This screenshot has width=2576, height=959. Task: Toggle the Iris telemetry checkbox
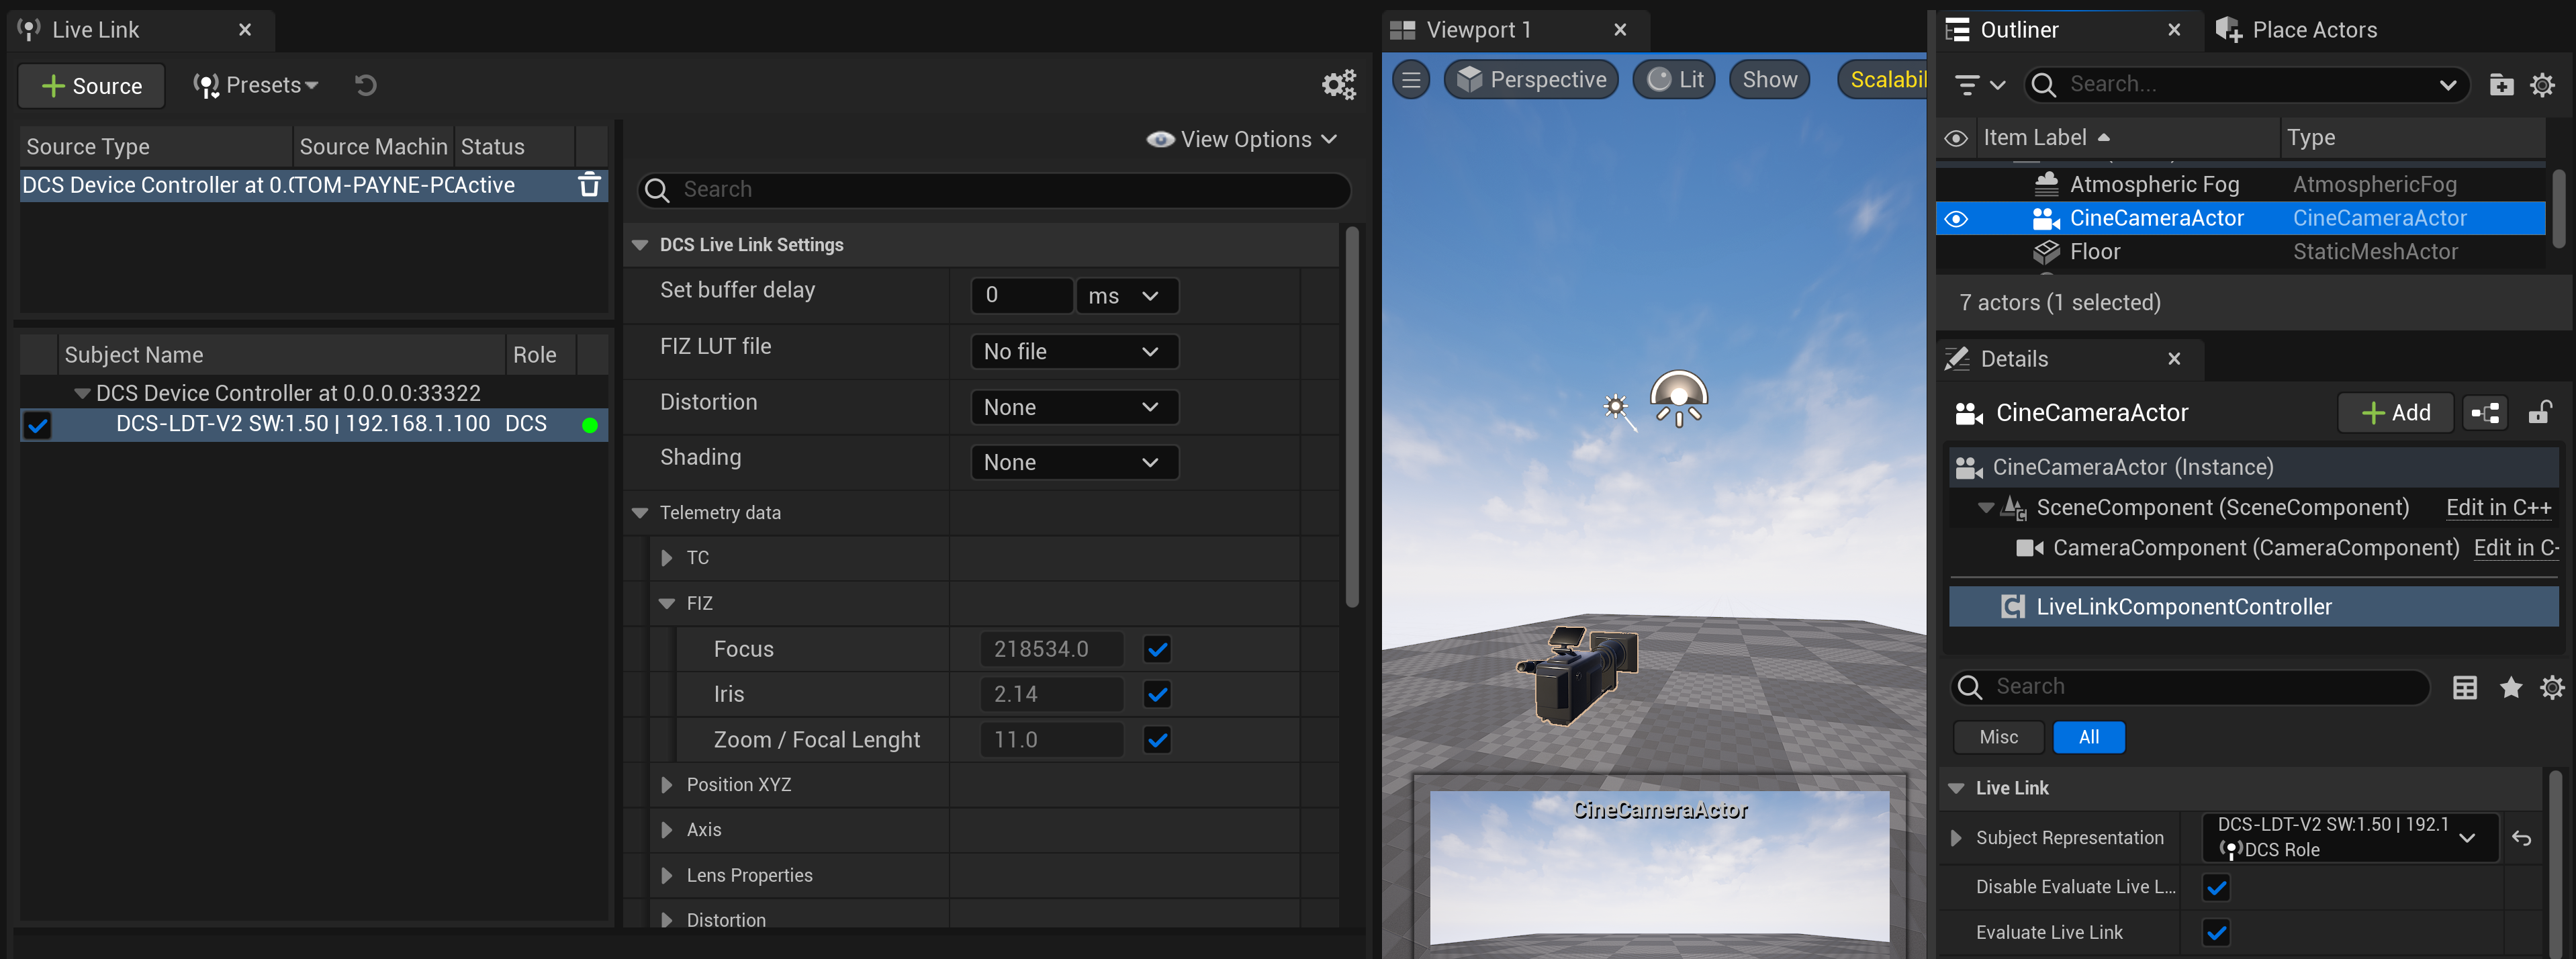1157,694
